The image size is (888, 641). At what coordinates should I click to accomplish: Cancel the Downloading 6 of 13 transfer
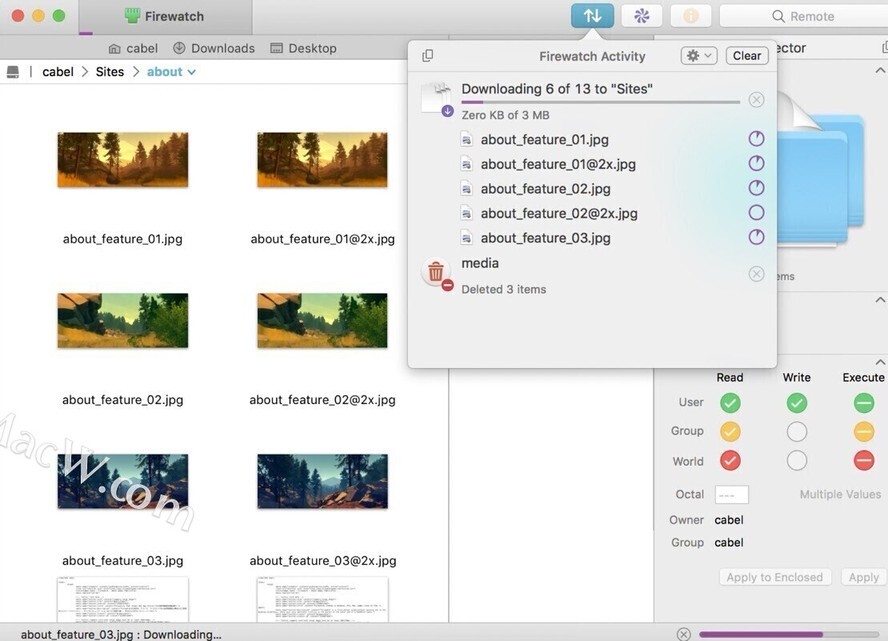tap(756, 100)
